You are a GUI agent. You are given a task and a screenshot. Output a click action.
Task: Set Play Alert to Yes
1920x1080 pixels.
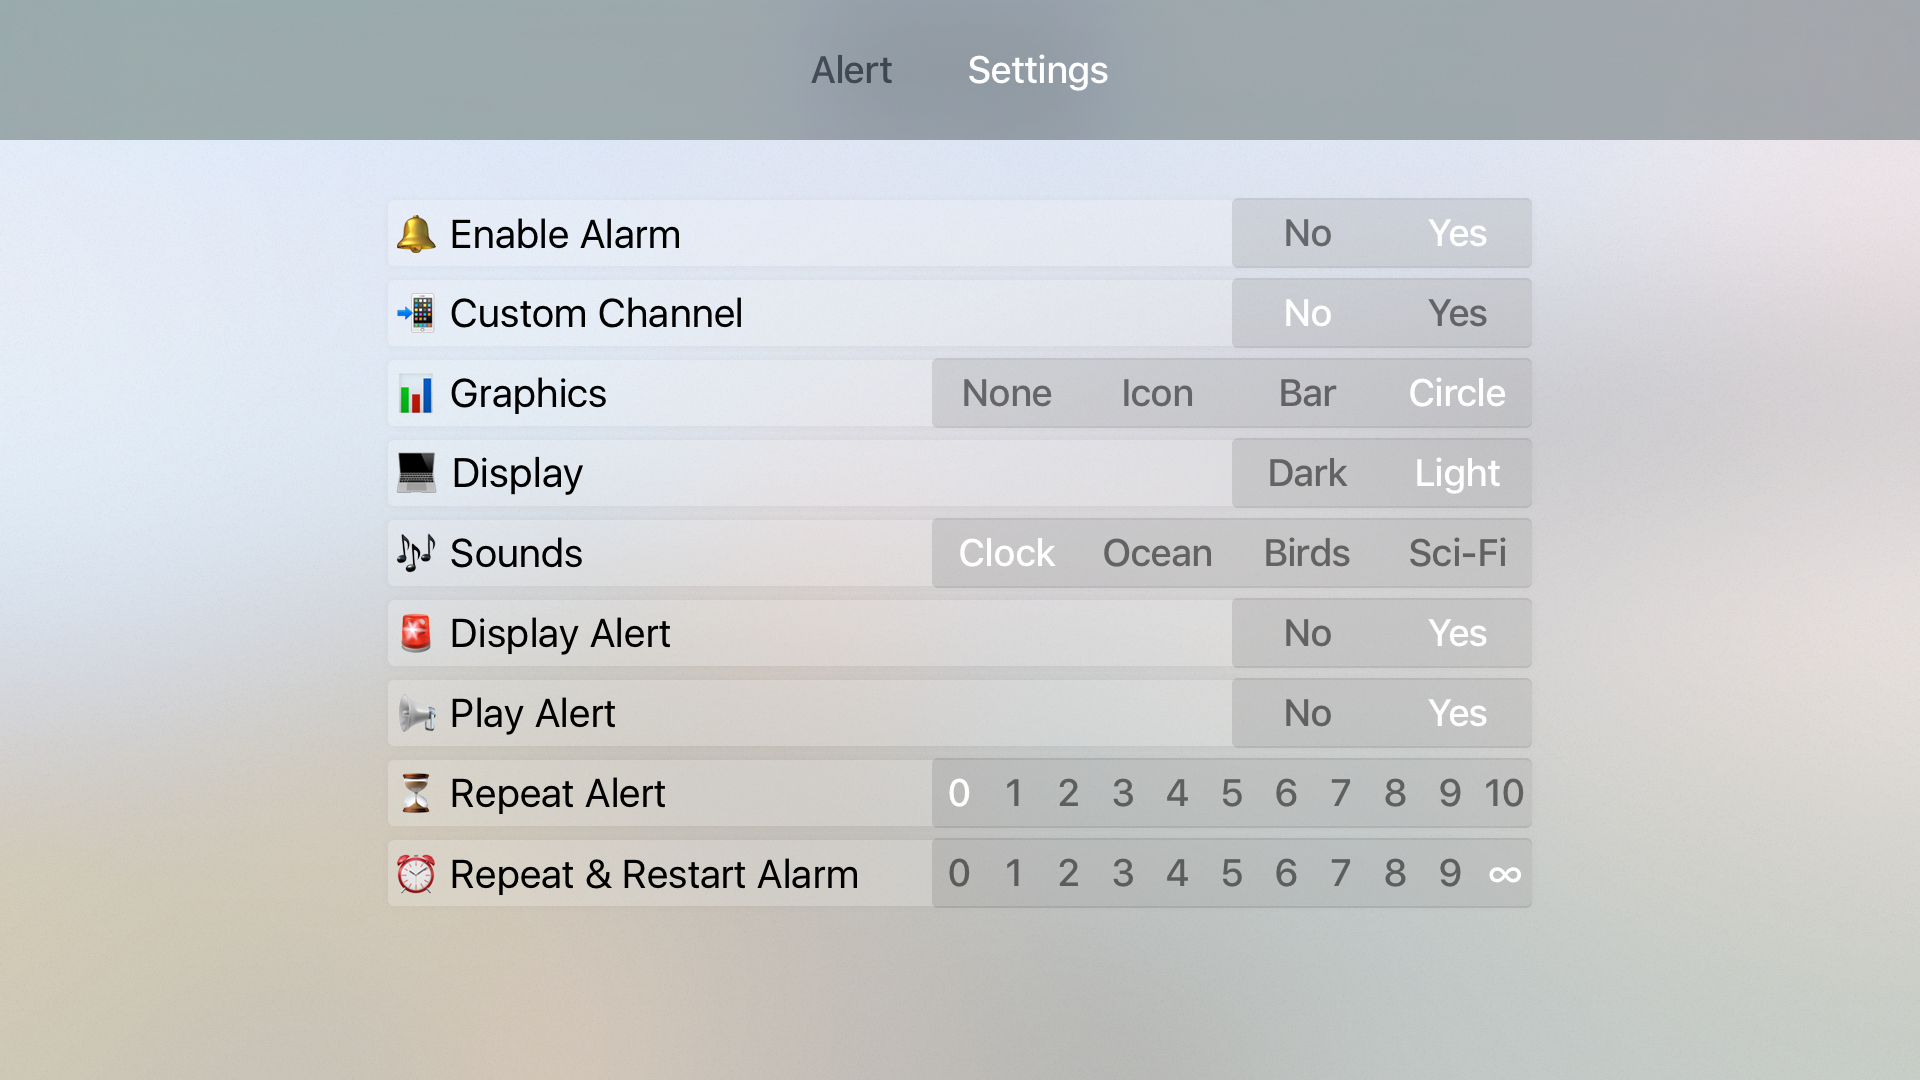tap(1457, 713)
